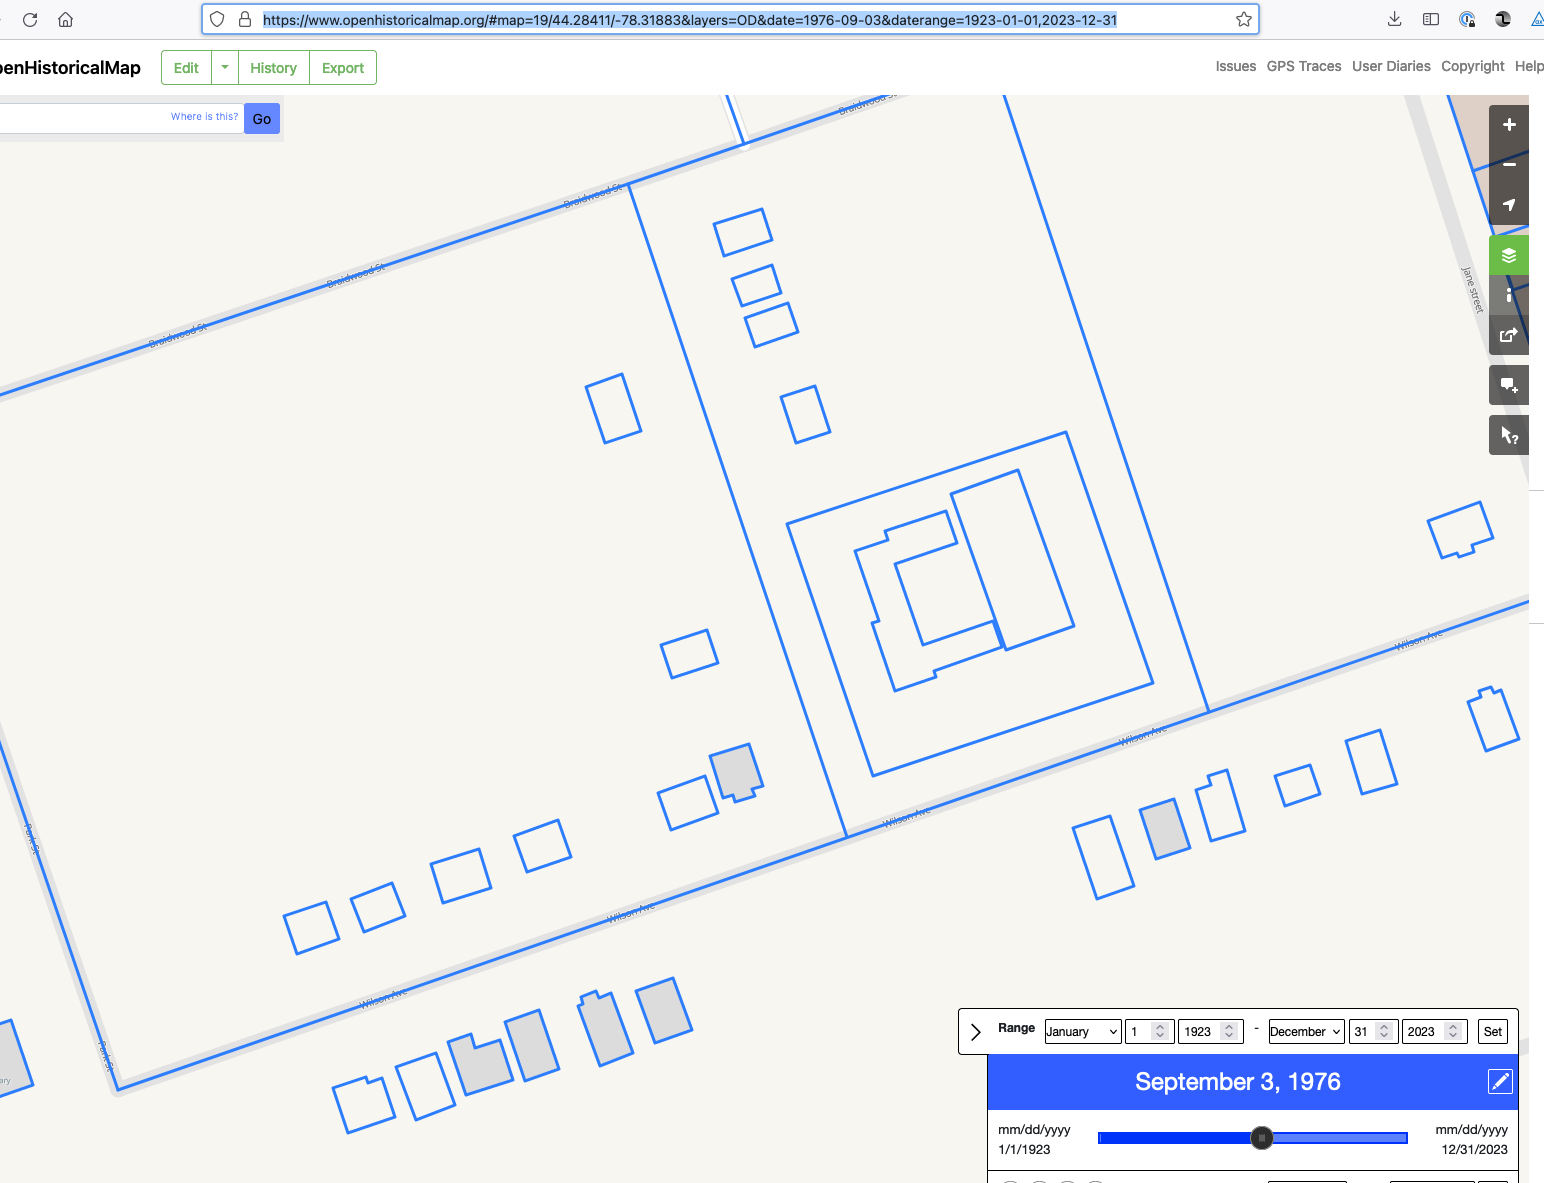Share the current map view

[x=1509, y=335]
